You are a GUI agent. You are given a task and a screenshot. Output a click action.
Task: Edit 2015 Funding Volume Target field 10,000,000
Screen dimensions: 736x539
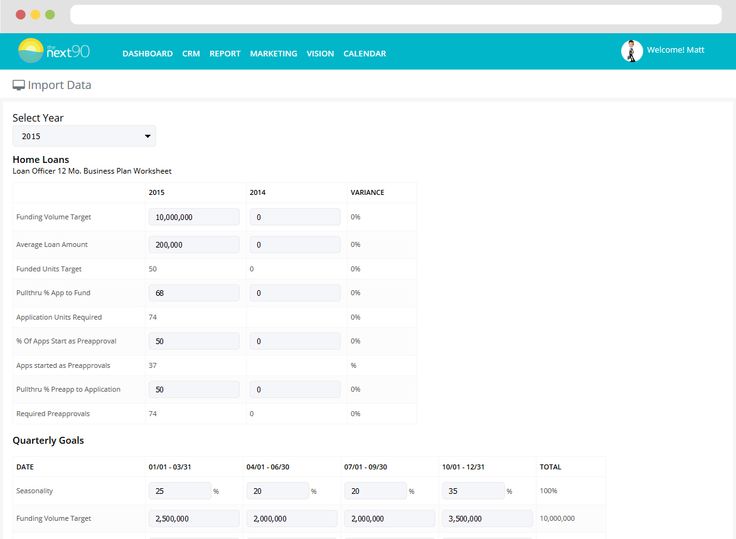point(194,217)
